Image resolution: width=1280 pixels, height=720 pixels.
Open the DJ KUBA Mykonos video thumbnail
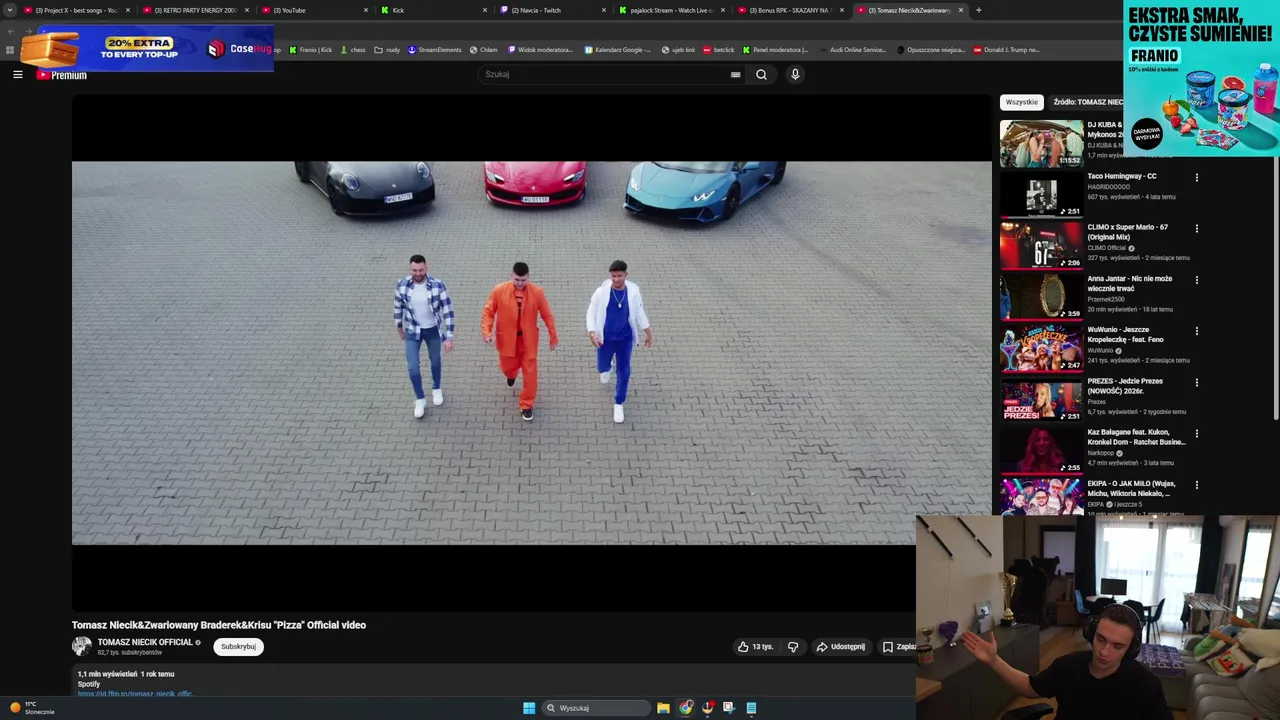[1041, 143]
